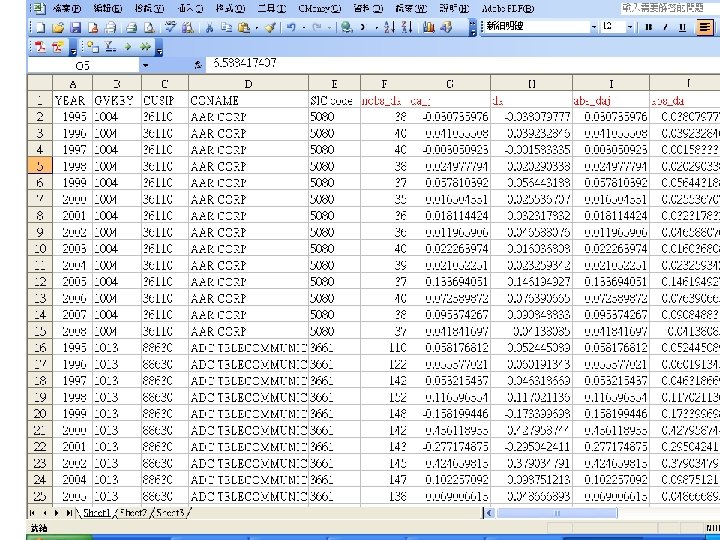The image size is (720, 540).
Task: Select column D header
Action: tap(248, 84)
